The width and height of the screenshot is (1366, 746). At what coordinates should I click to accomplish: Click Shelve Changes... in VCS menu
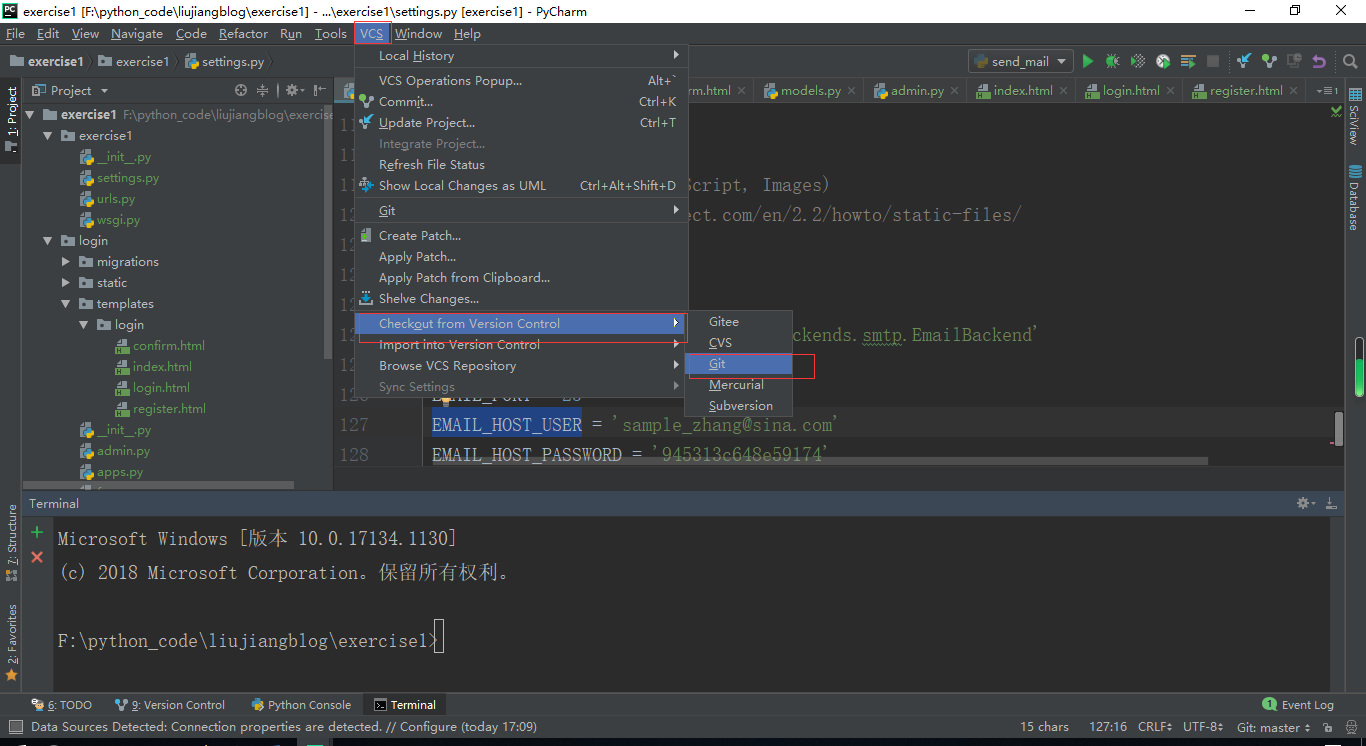521,299
